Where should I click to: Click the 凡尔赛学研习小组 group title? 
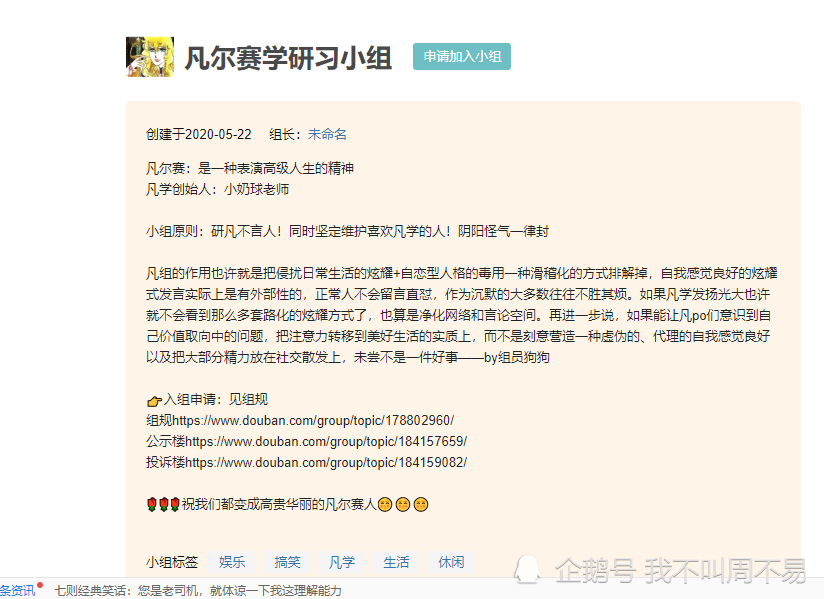[x=288, y=58]
